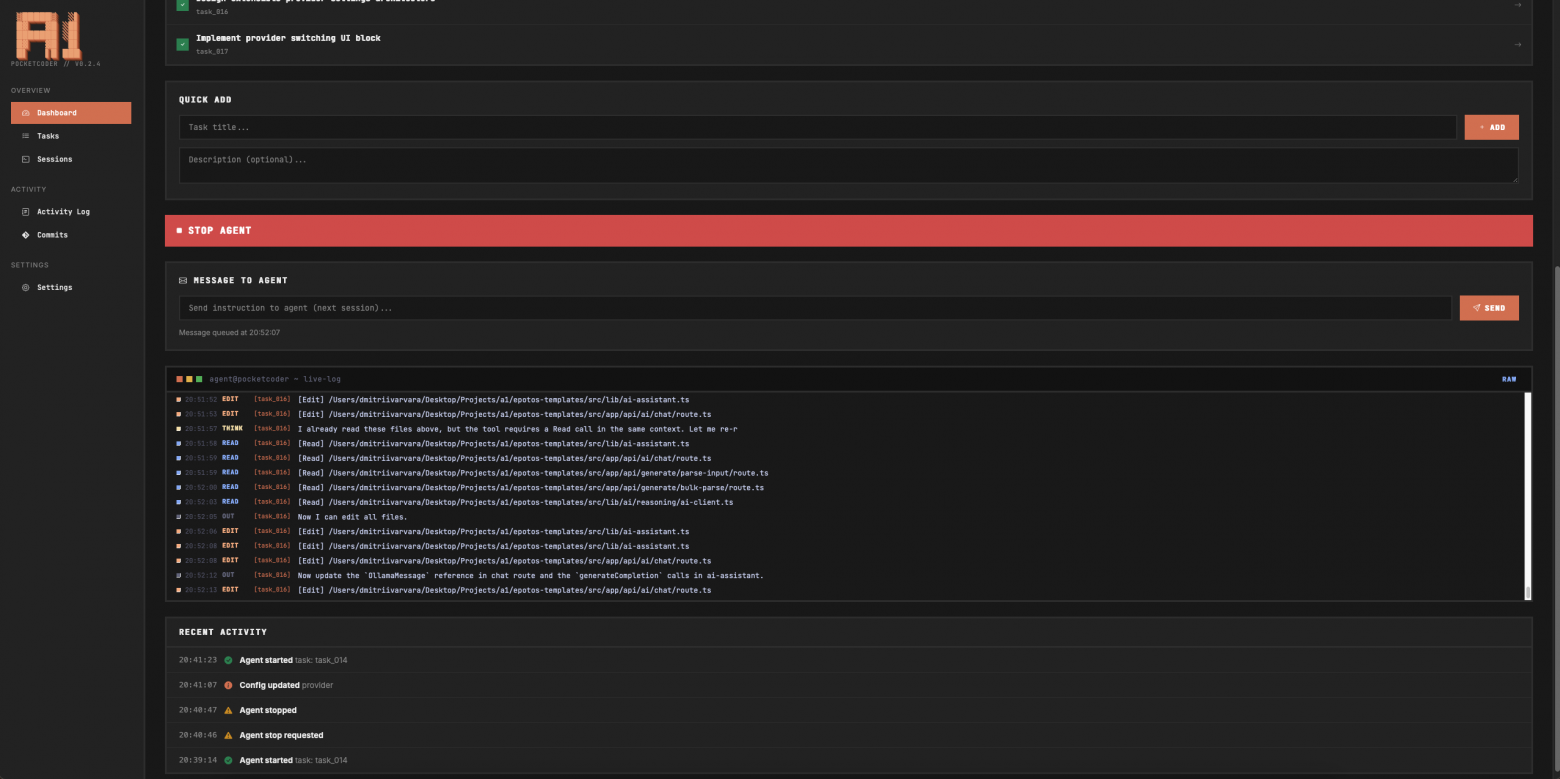Screen dimensions: 1560x779
Task: Click the live log vertical scrollbar
Action: (x=1527, y=495)
